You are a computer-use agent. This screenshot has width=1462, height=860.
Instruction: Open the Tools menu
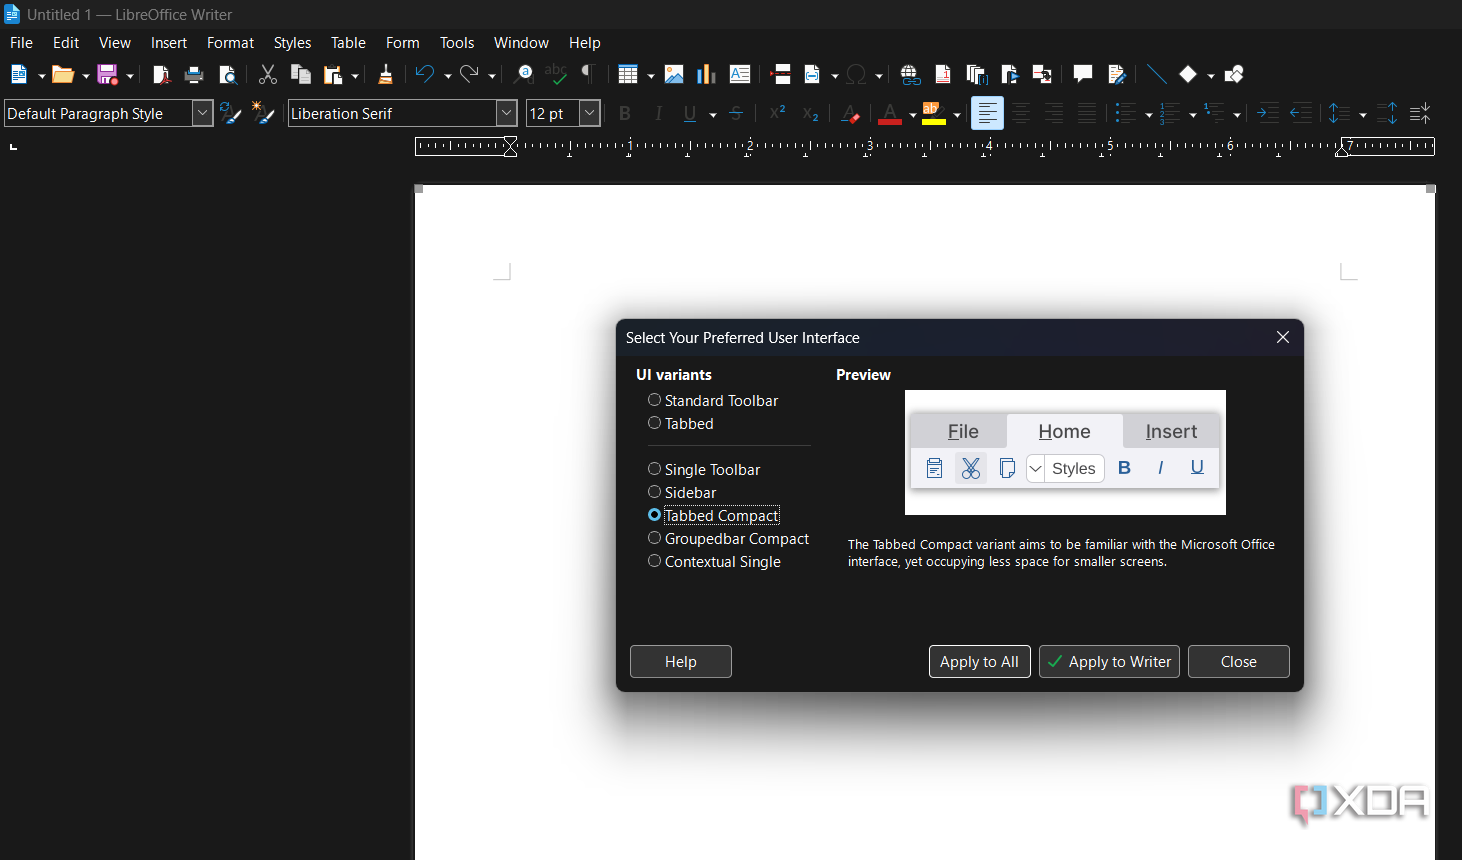click(457, 43)
